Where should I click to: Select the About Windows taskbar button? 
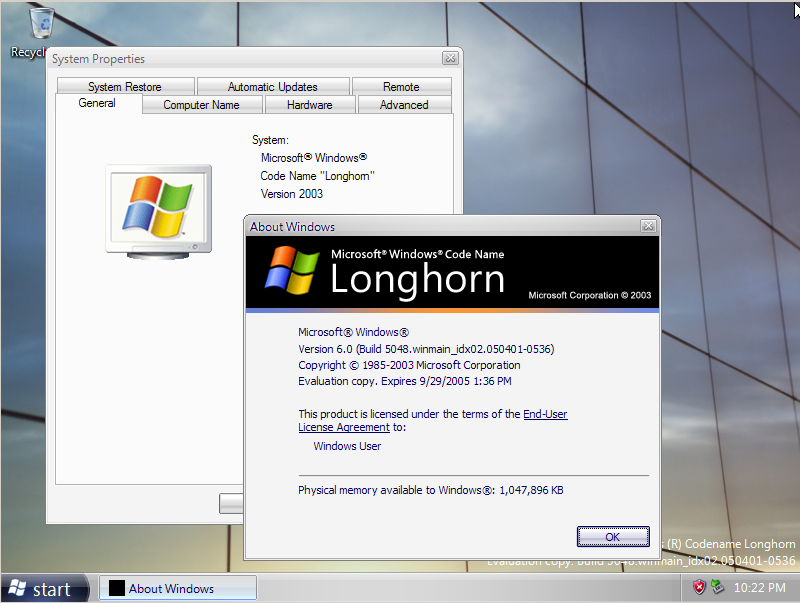click(x=177, y=587)
